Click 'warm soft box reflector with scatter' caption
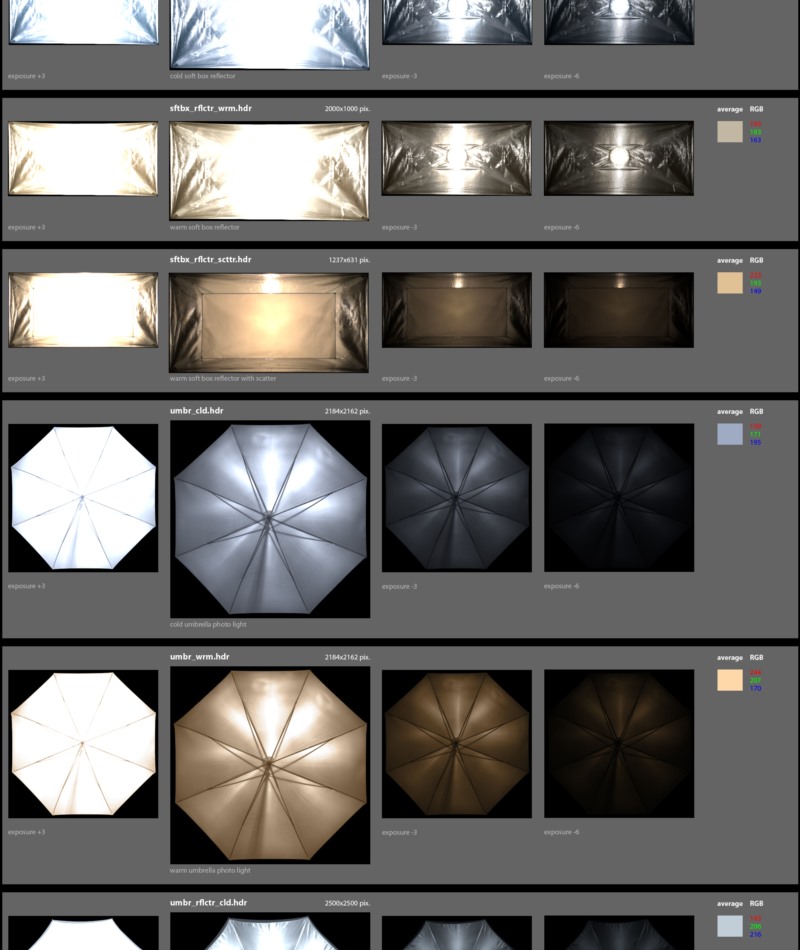This screenshot has width=800, height=950. pyautogui.click(x=223, y=379)
